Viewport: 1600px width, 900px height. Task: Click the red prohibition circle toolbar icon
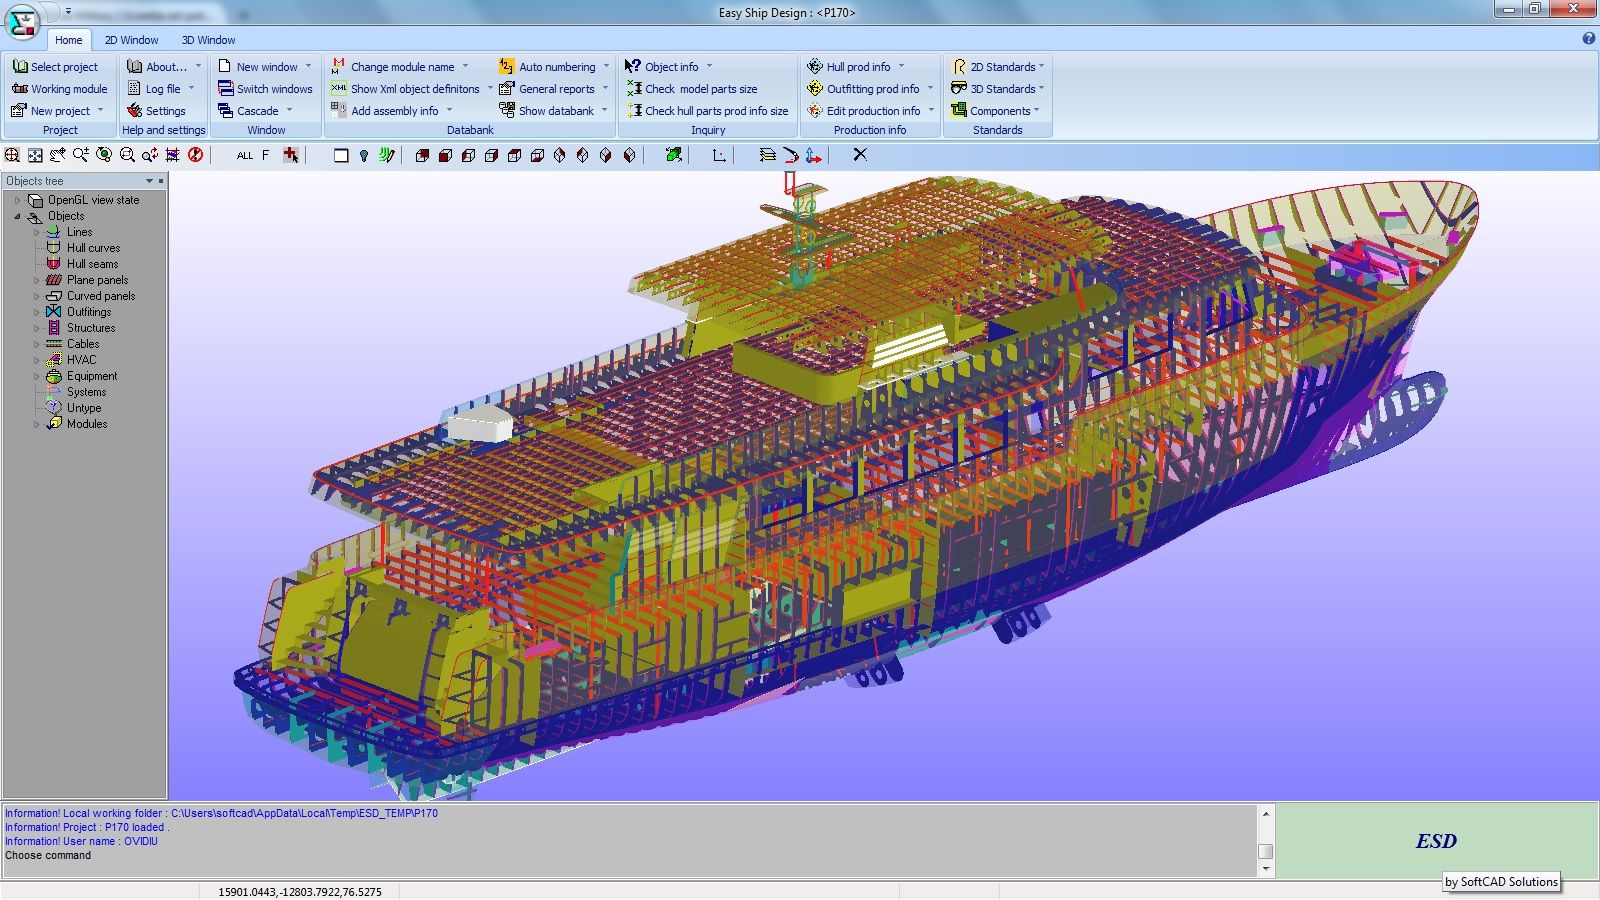tap(196, 155)
